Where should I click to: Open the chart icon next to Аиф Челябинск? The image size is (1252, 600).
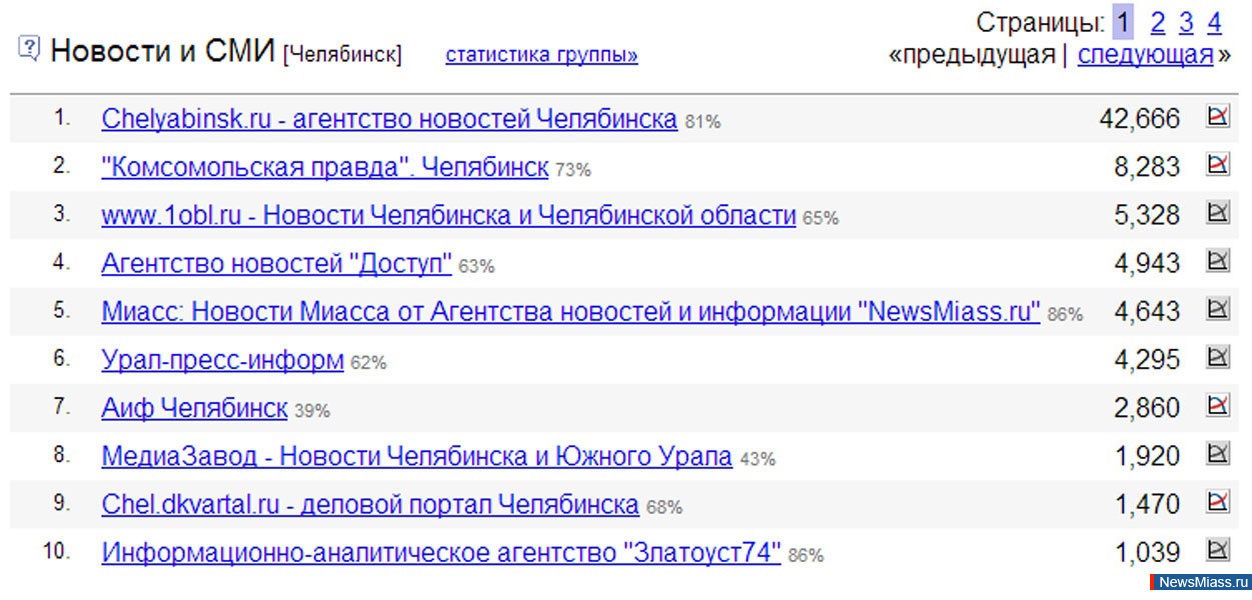click(1217, 406)
